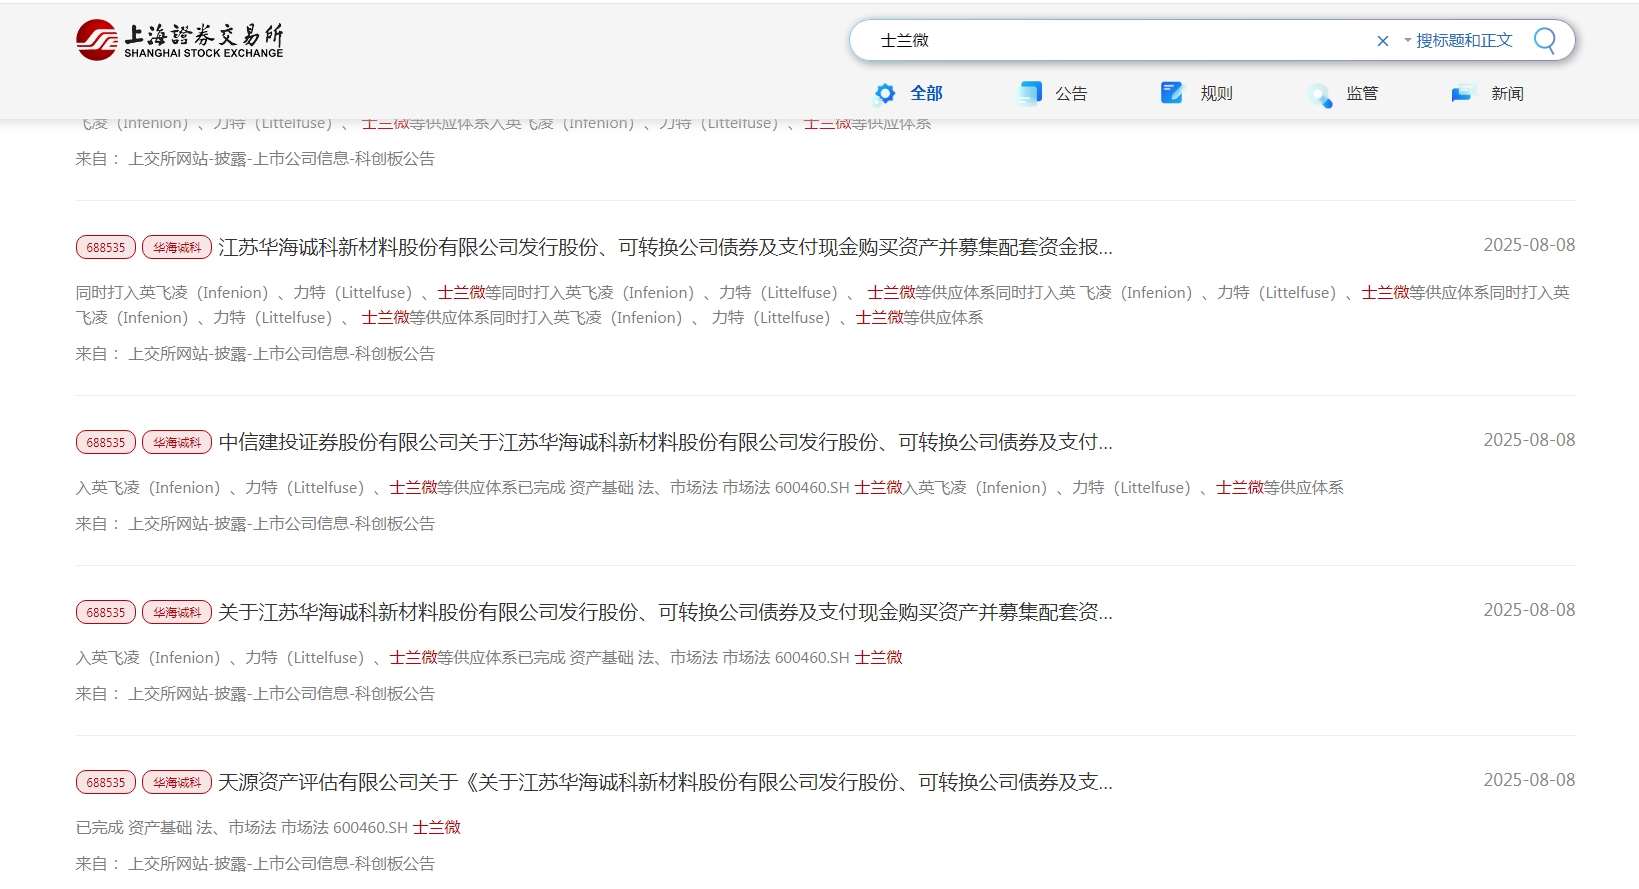Click snippet text under 关于江苏华海诚科 result
Screen dimensions: 1639x889
point(489,657)
